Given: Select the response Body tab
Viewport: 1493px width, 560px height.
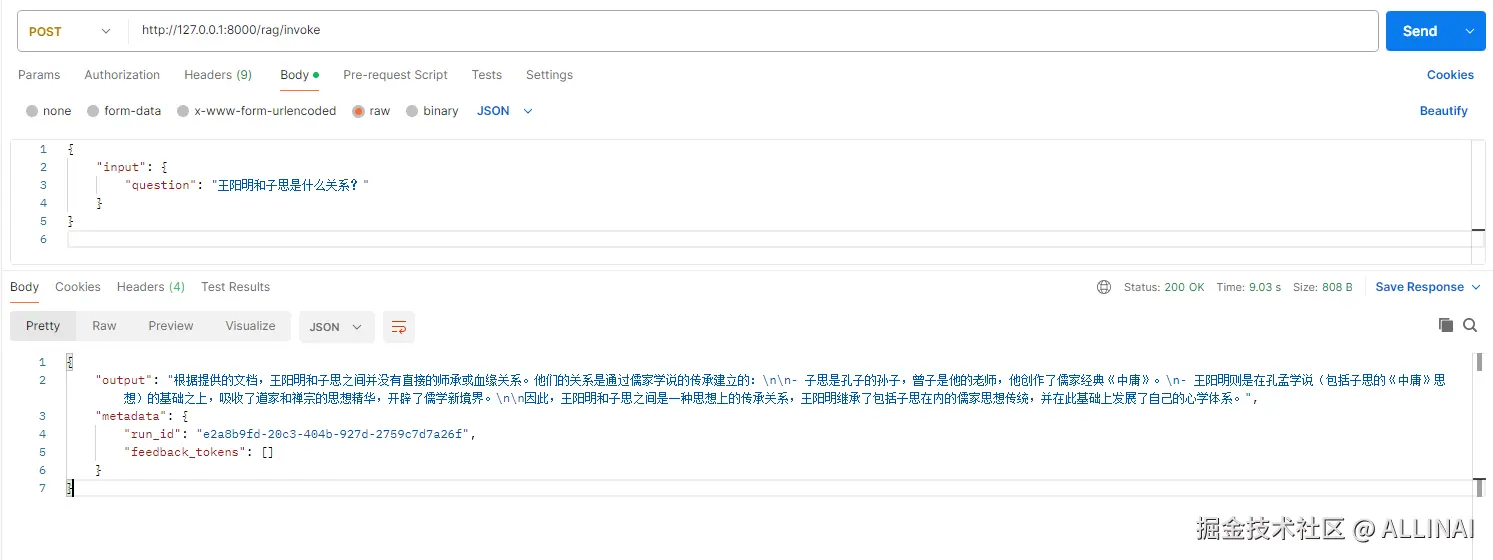Looking at the screenshot, I should tap(25, 287).
